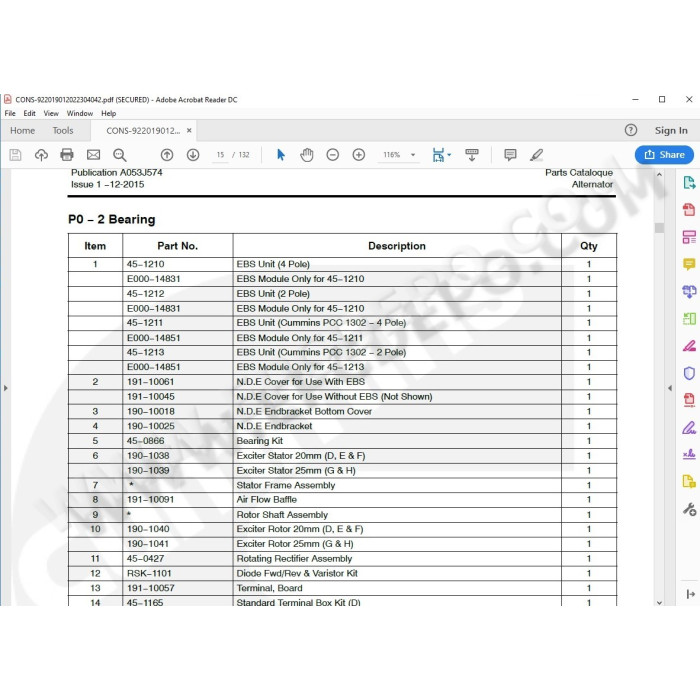Click the scroll up arrow

point(659,175)
